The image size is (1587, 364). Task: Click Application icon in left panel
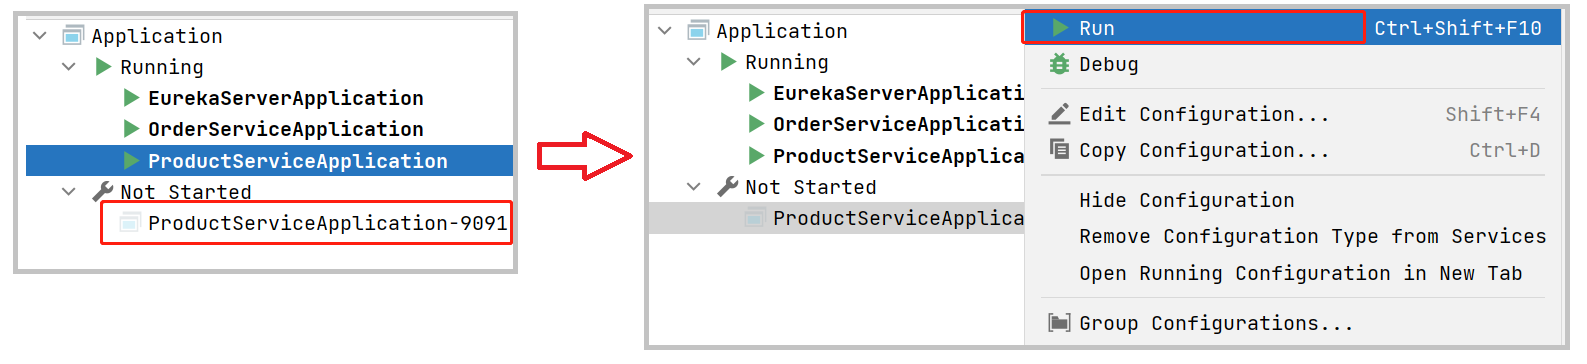point(73,36)
